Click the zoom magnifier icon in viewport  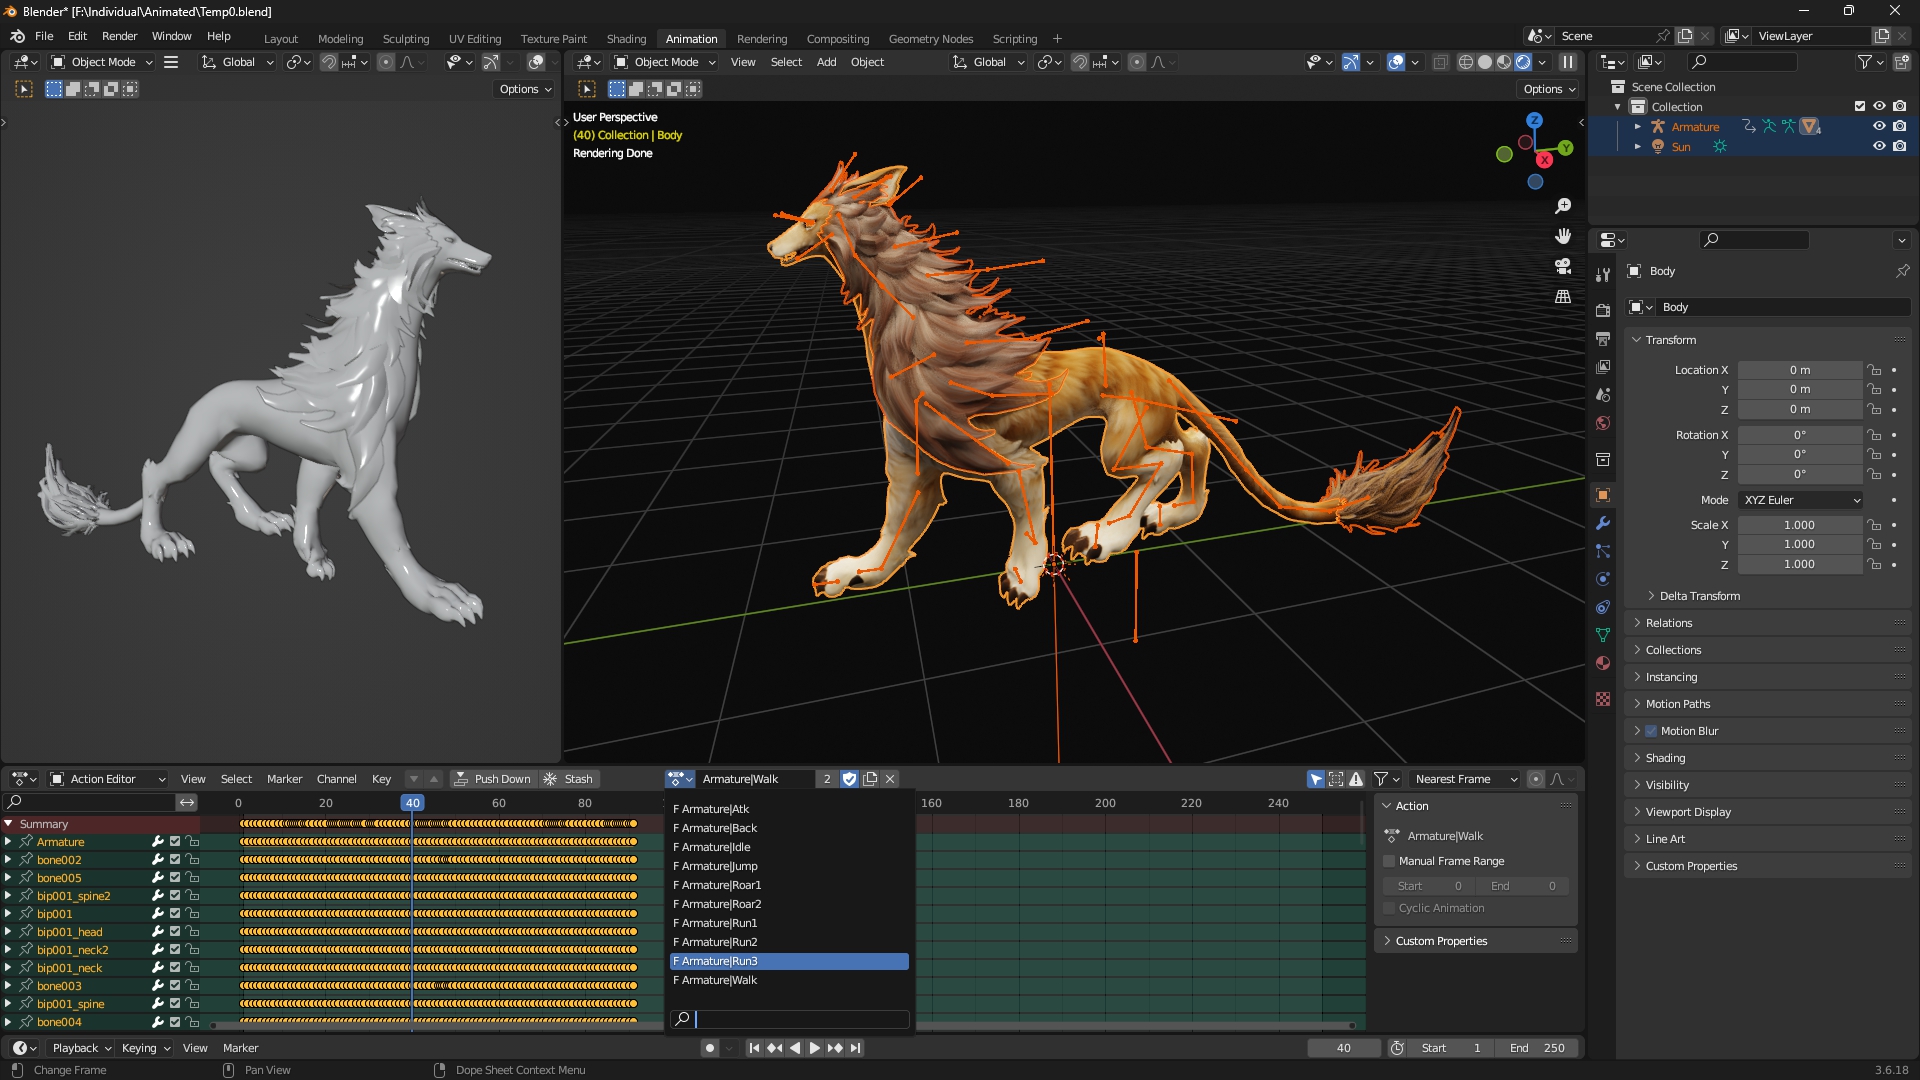1563,206
